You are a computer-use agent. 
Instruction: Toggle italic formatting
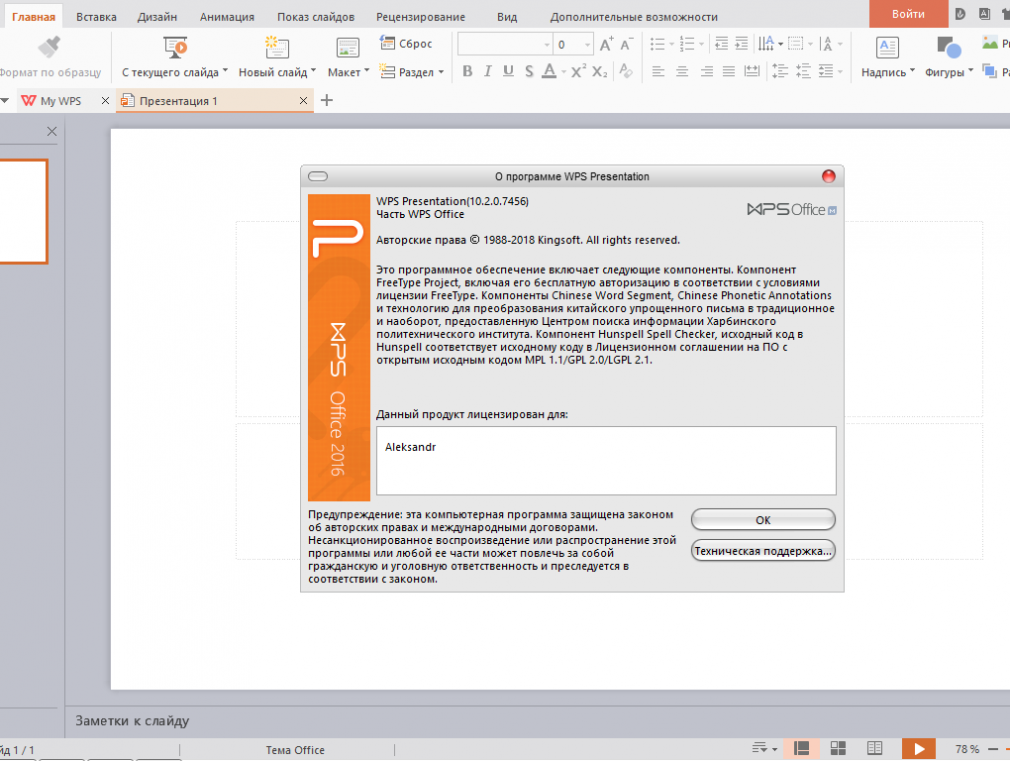coord(488,71)
